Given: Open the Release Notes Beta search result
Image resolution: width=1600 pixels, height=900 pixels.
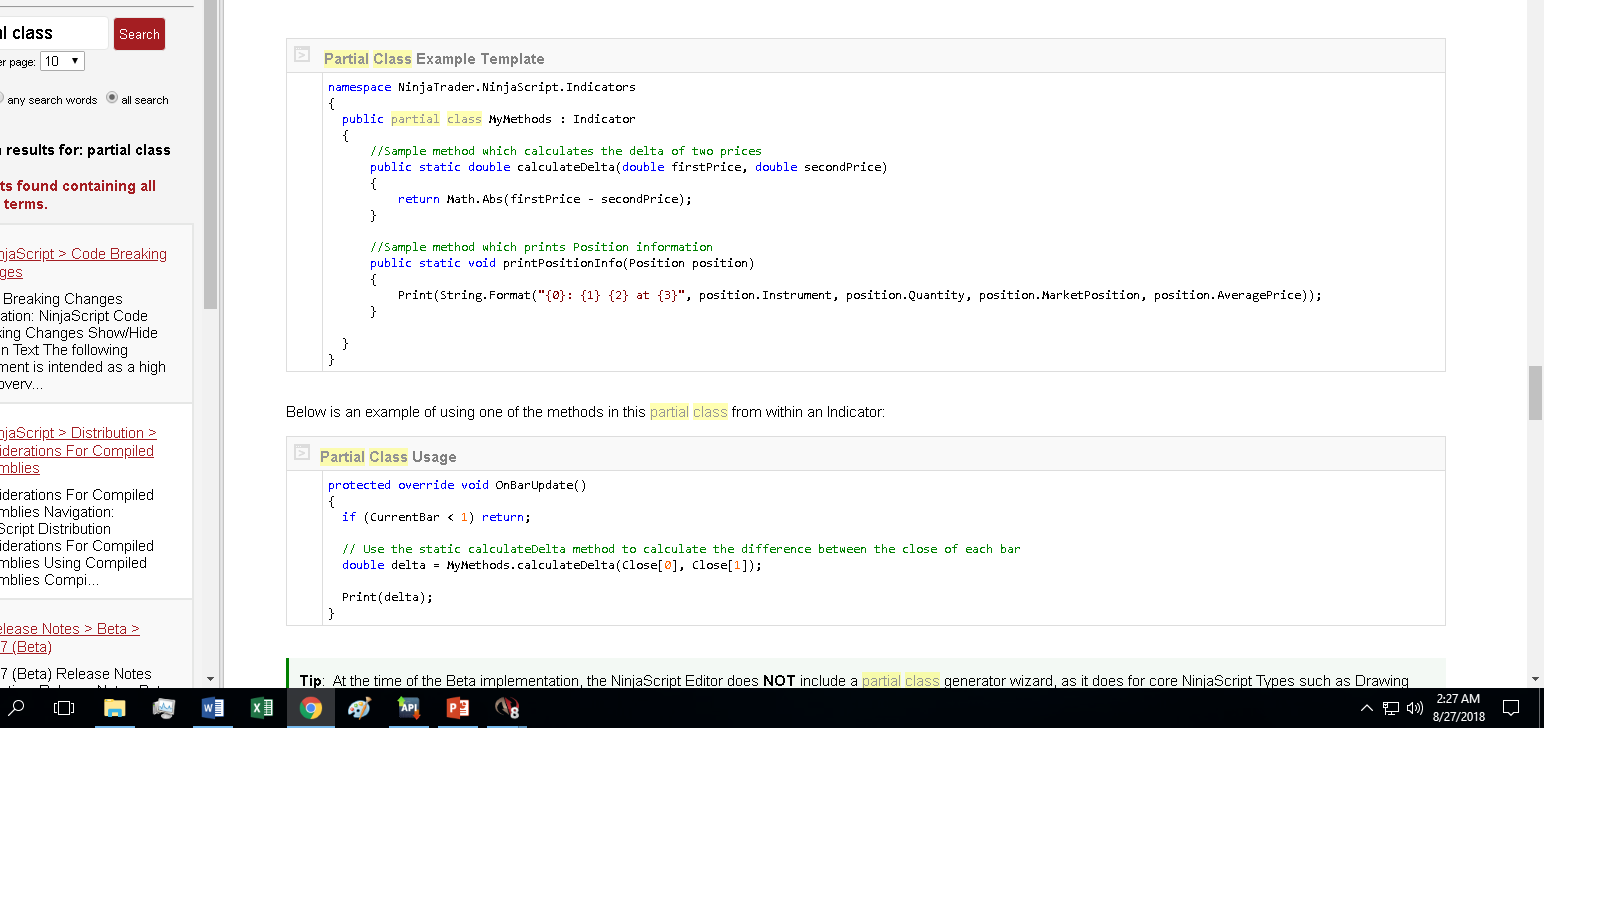Looking at the screenshot, I should coord(69,638).
